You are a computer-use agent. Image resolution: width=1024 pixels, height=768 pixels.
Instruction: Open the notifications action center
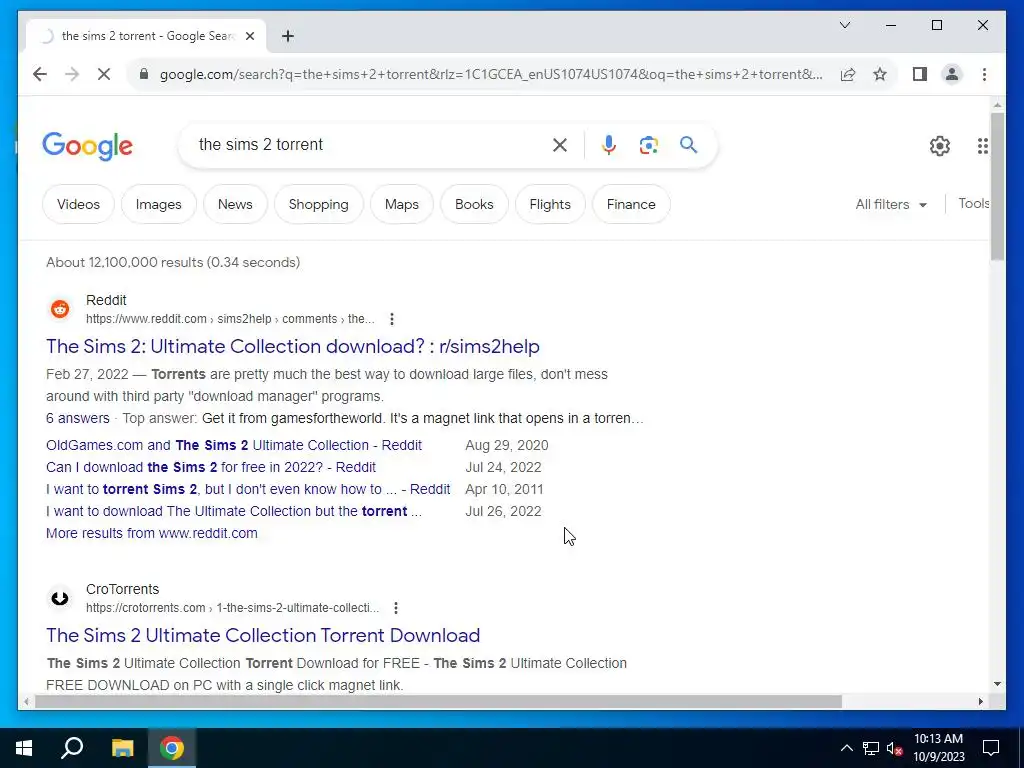click(x=991, y=748)
